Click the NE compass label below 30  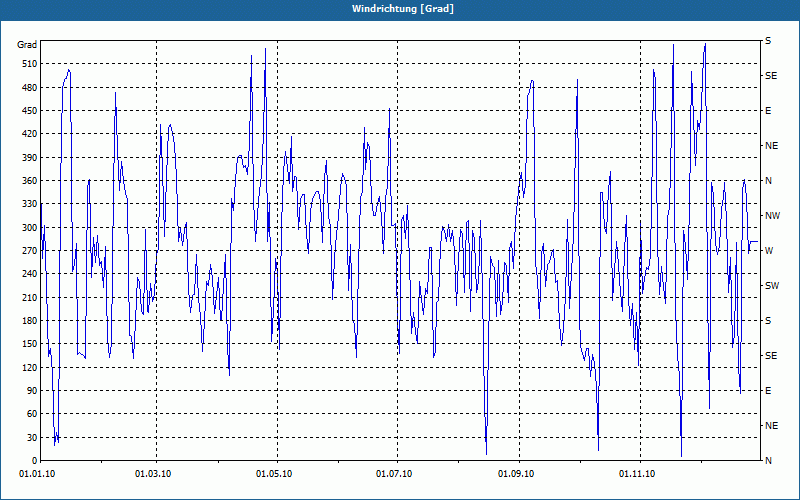tap(771, 426)
